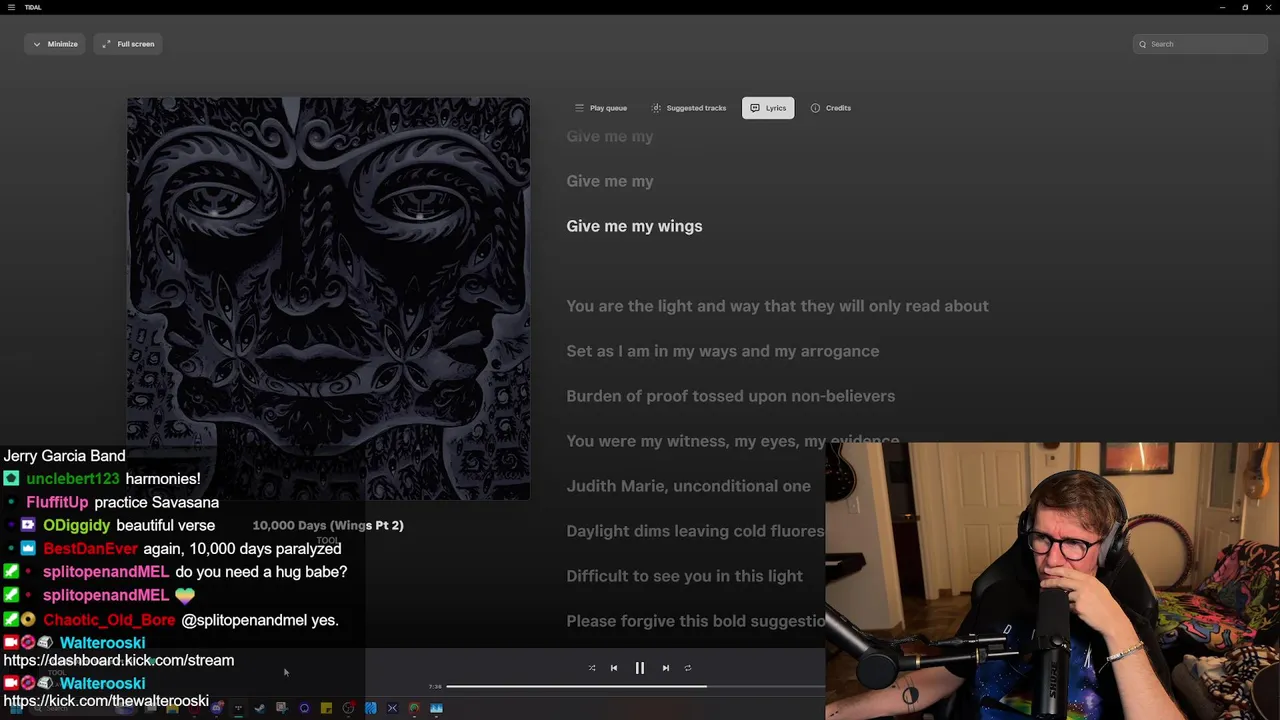Image resolution: width=1280 pixels, height=720 pixels.
Task: Pause the currently playing song
Action: [x=640, y=668]
